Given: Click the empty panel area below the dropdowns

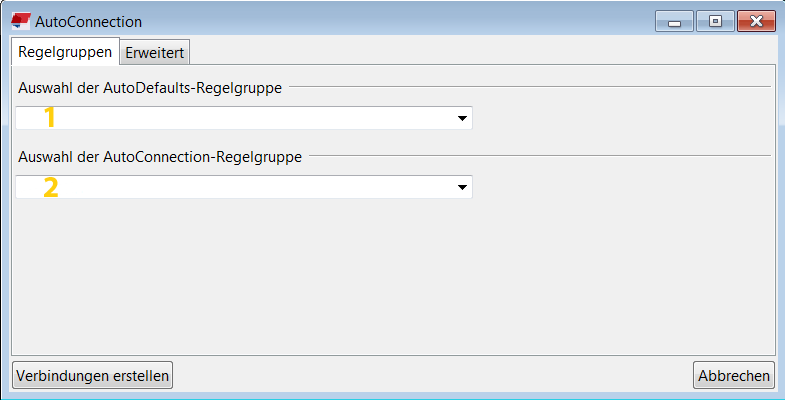Looking at the screenshot, I should 390,280.
